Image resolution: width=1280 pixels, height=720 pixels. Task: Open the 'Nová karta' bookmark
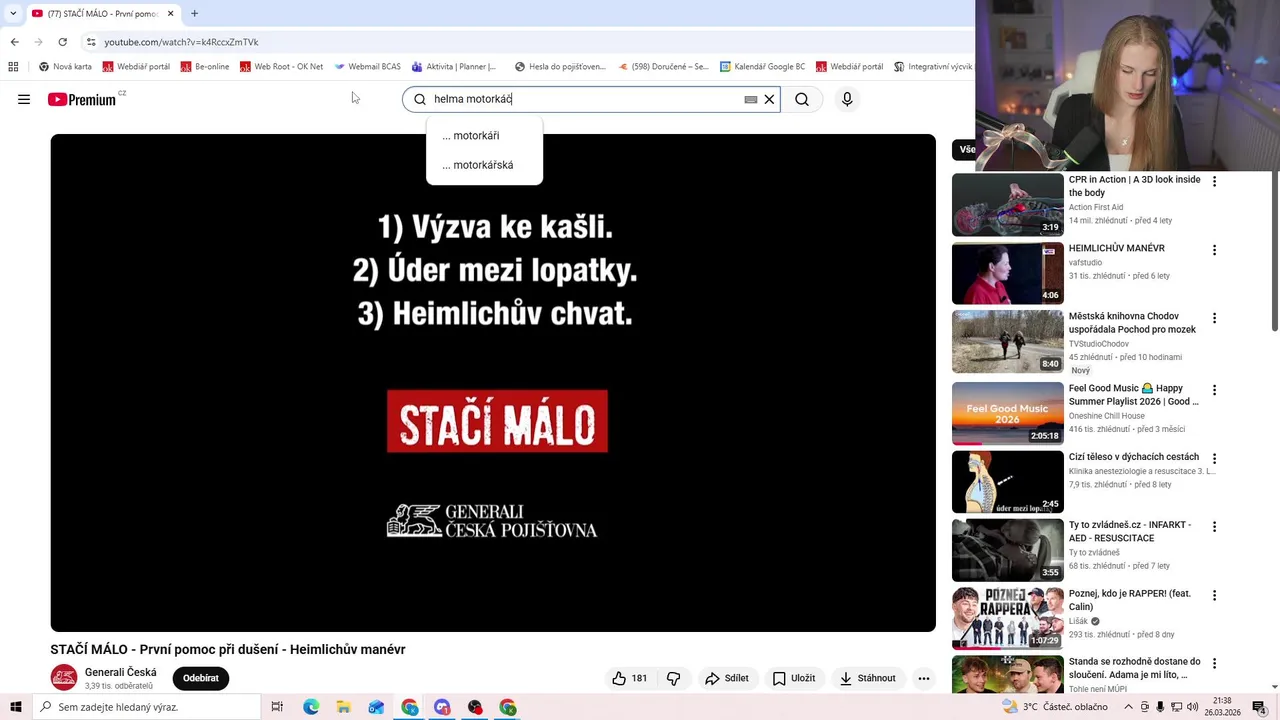65,67
